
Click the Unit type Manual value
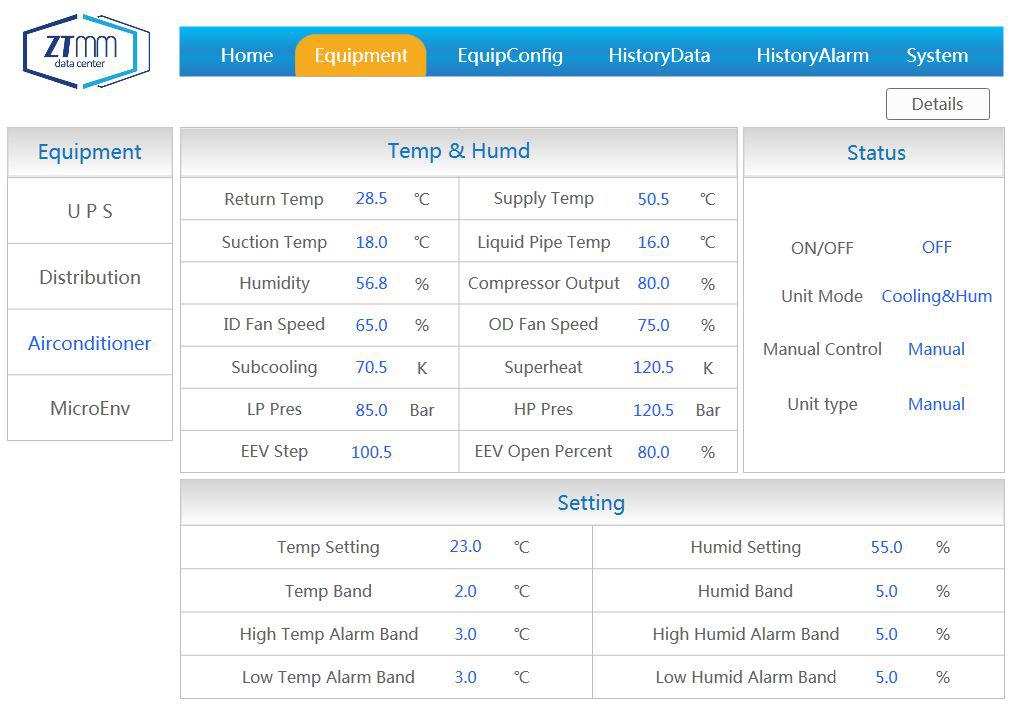936,404
